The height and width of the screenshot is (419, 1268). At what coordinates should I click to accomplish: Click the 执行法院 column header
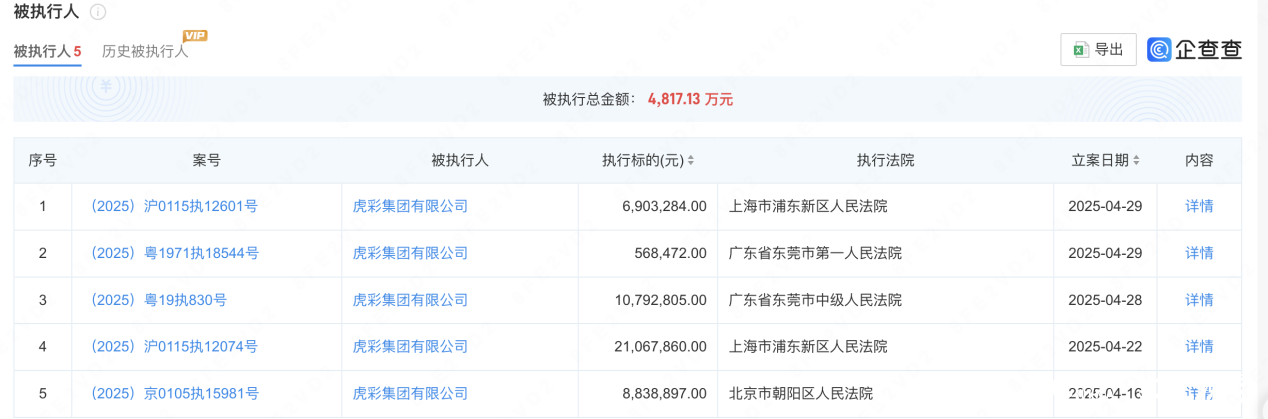coord(885,160)
